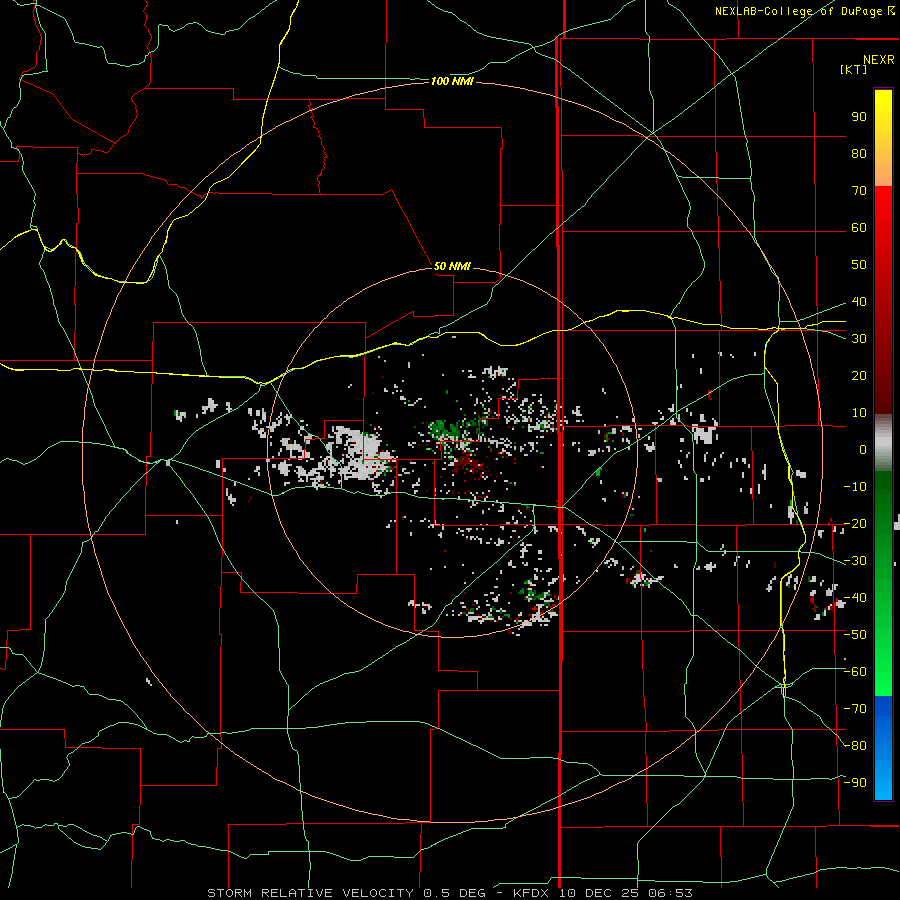This screenshot has height=900, width=900.
Task: Click the 10 value on the velocity scale
Action: click(859, 413)
